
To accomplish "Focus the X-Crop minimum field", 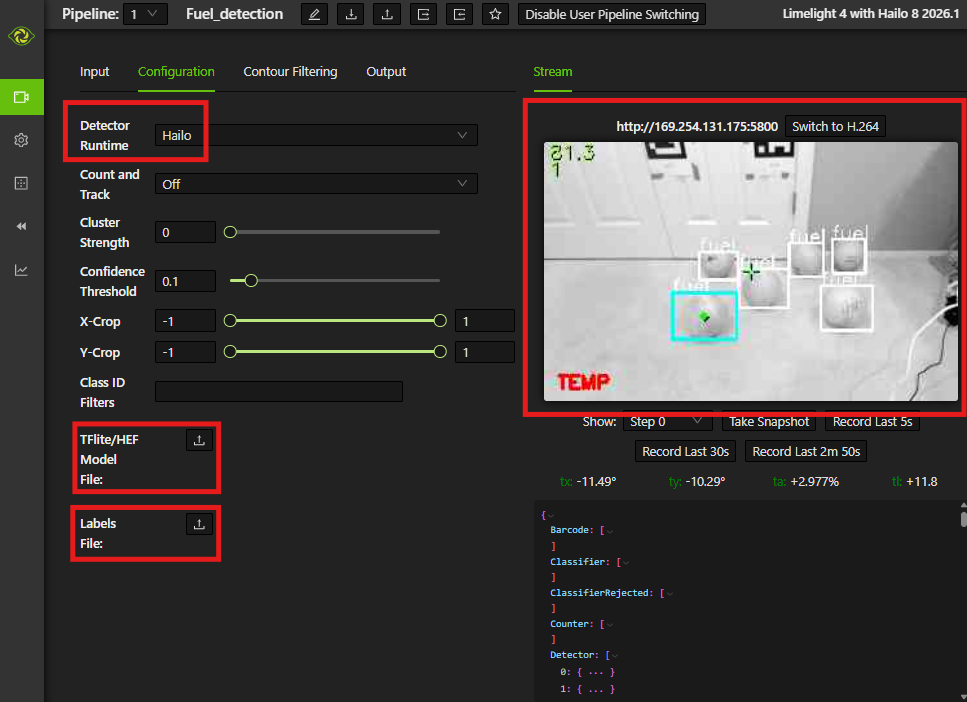I will coord(185,321).
